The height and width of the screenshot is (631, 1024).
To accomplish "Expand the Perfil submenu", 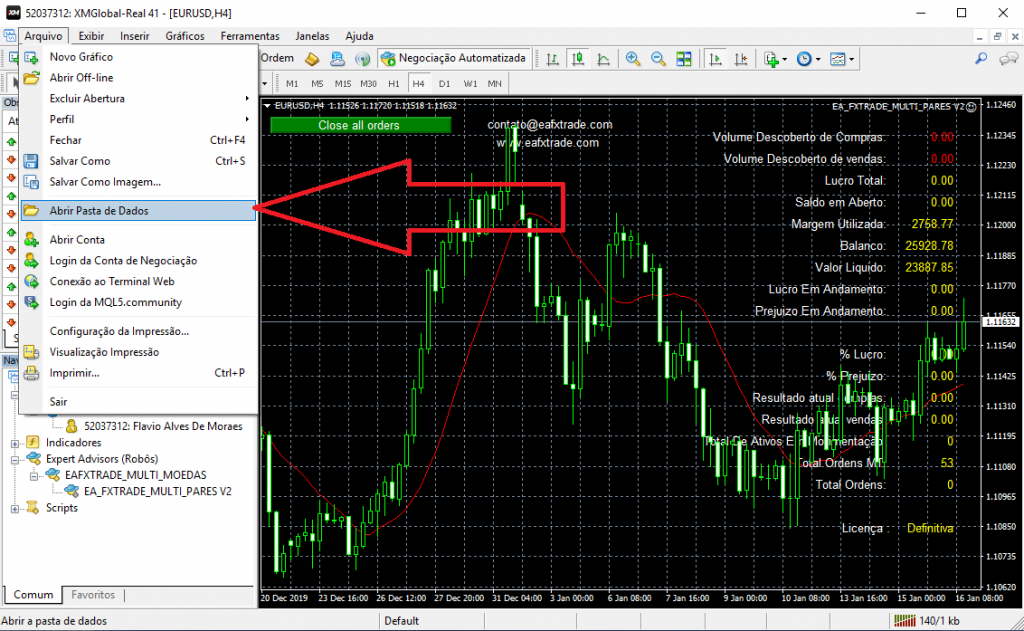I will [138, 120].
